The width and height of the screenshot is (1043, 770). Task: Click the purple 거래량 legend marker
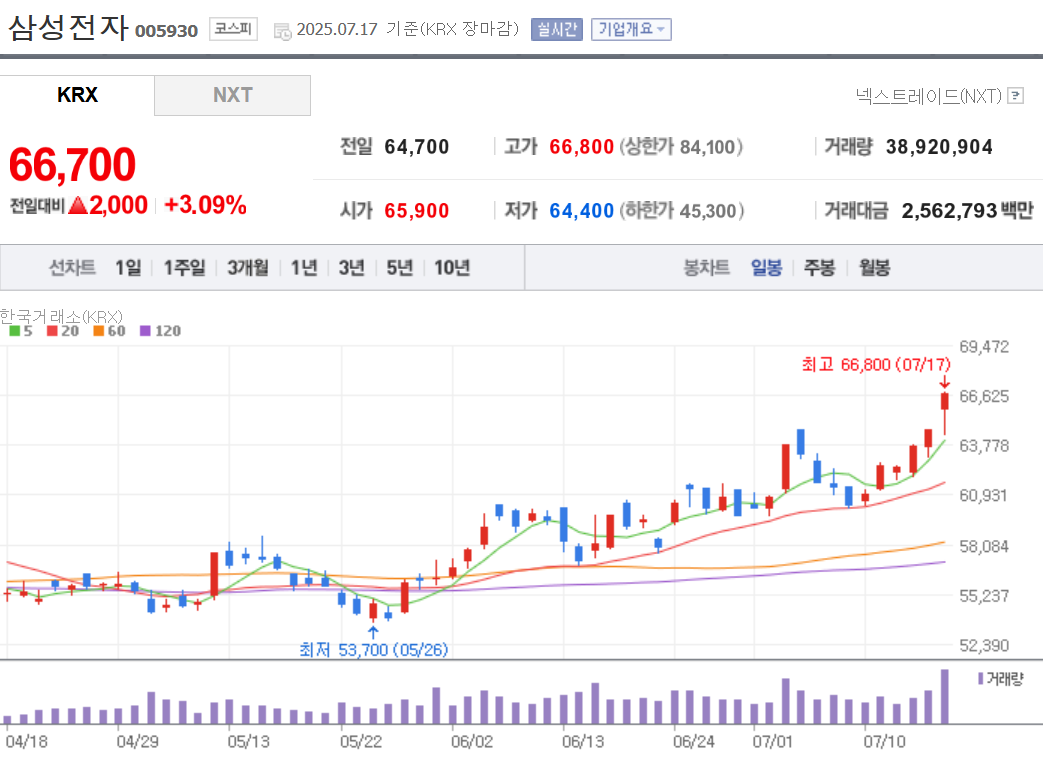pyautogui.click(x=980, y=678)
